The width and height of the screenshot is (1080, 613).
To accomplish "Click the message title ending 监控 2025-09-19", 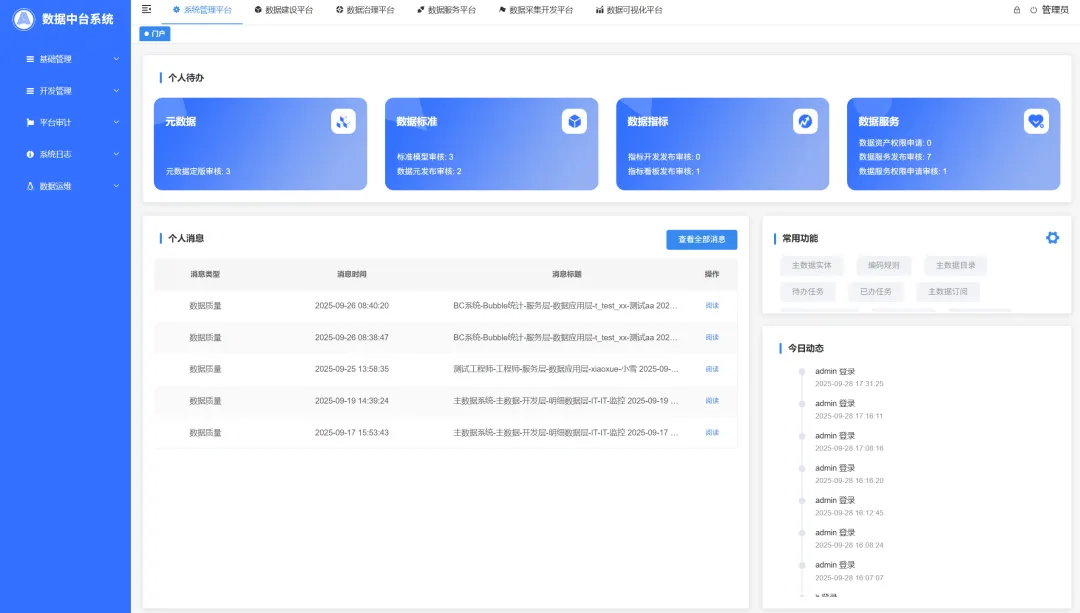I will [x=565, y=401].
